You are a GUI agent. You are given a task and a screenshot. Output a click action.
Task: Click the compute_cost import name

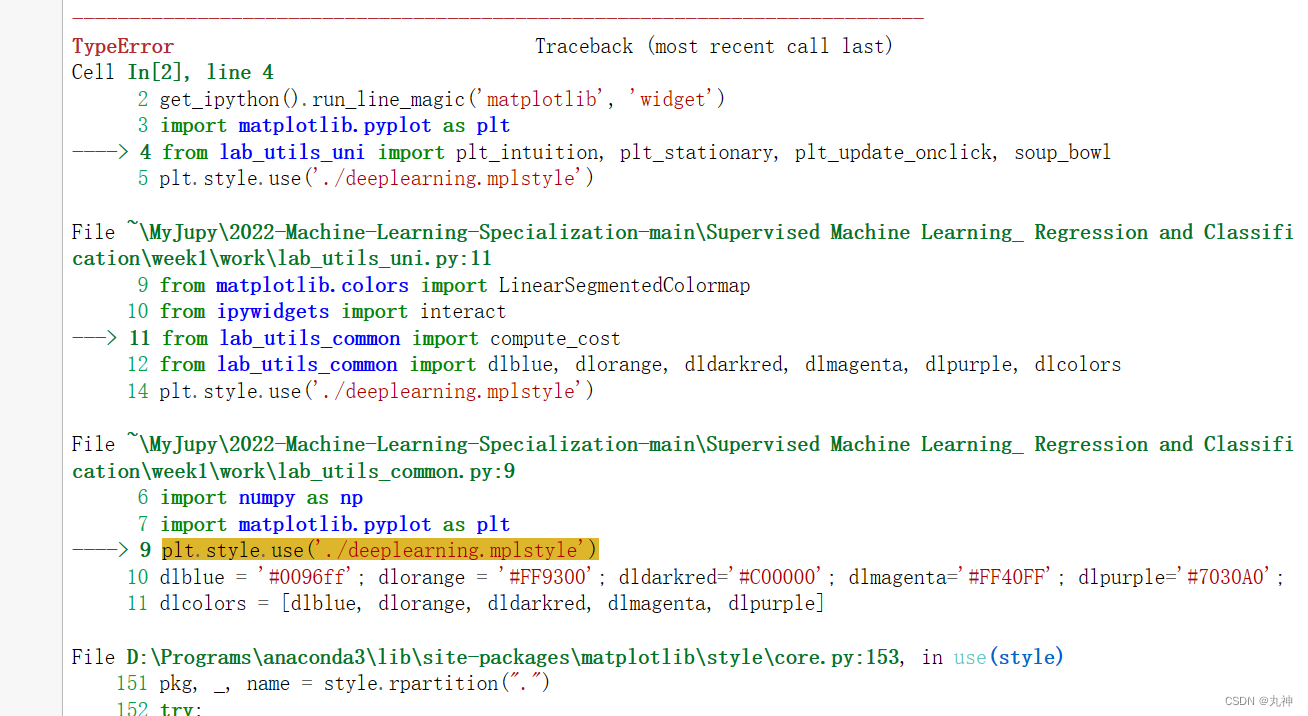[x=554, y=338]
